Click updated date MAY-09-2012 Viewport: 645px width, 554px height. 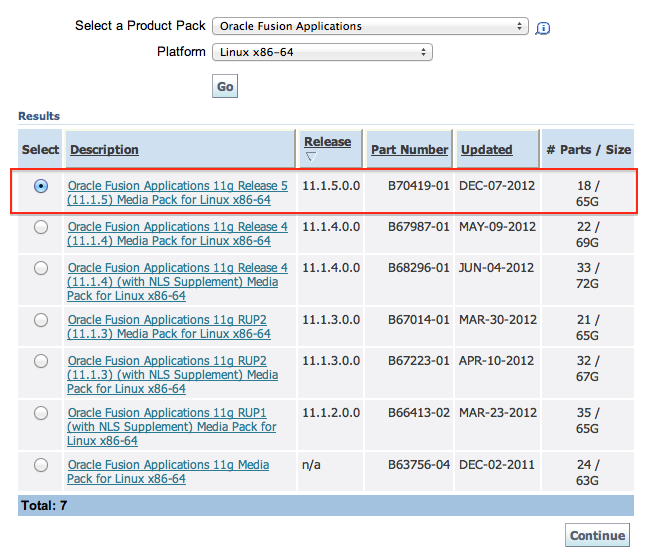497,227
